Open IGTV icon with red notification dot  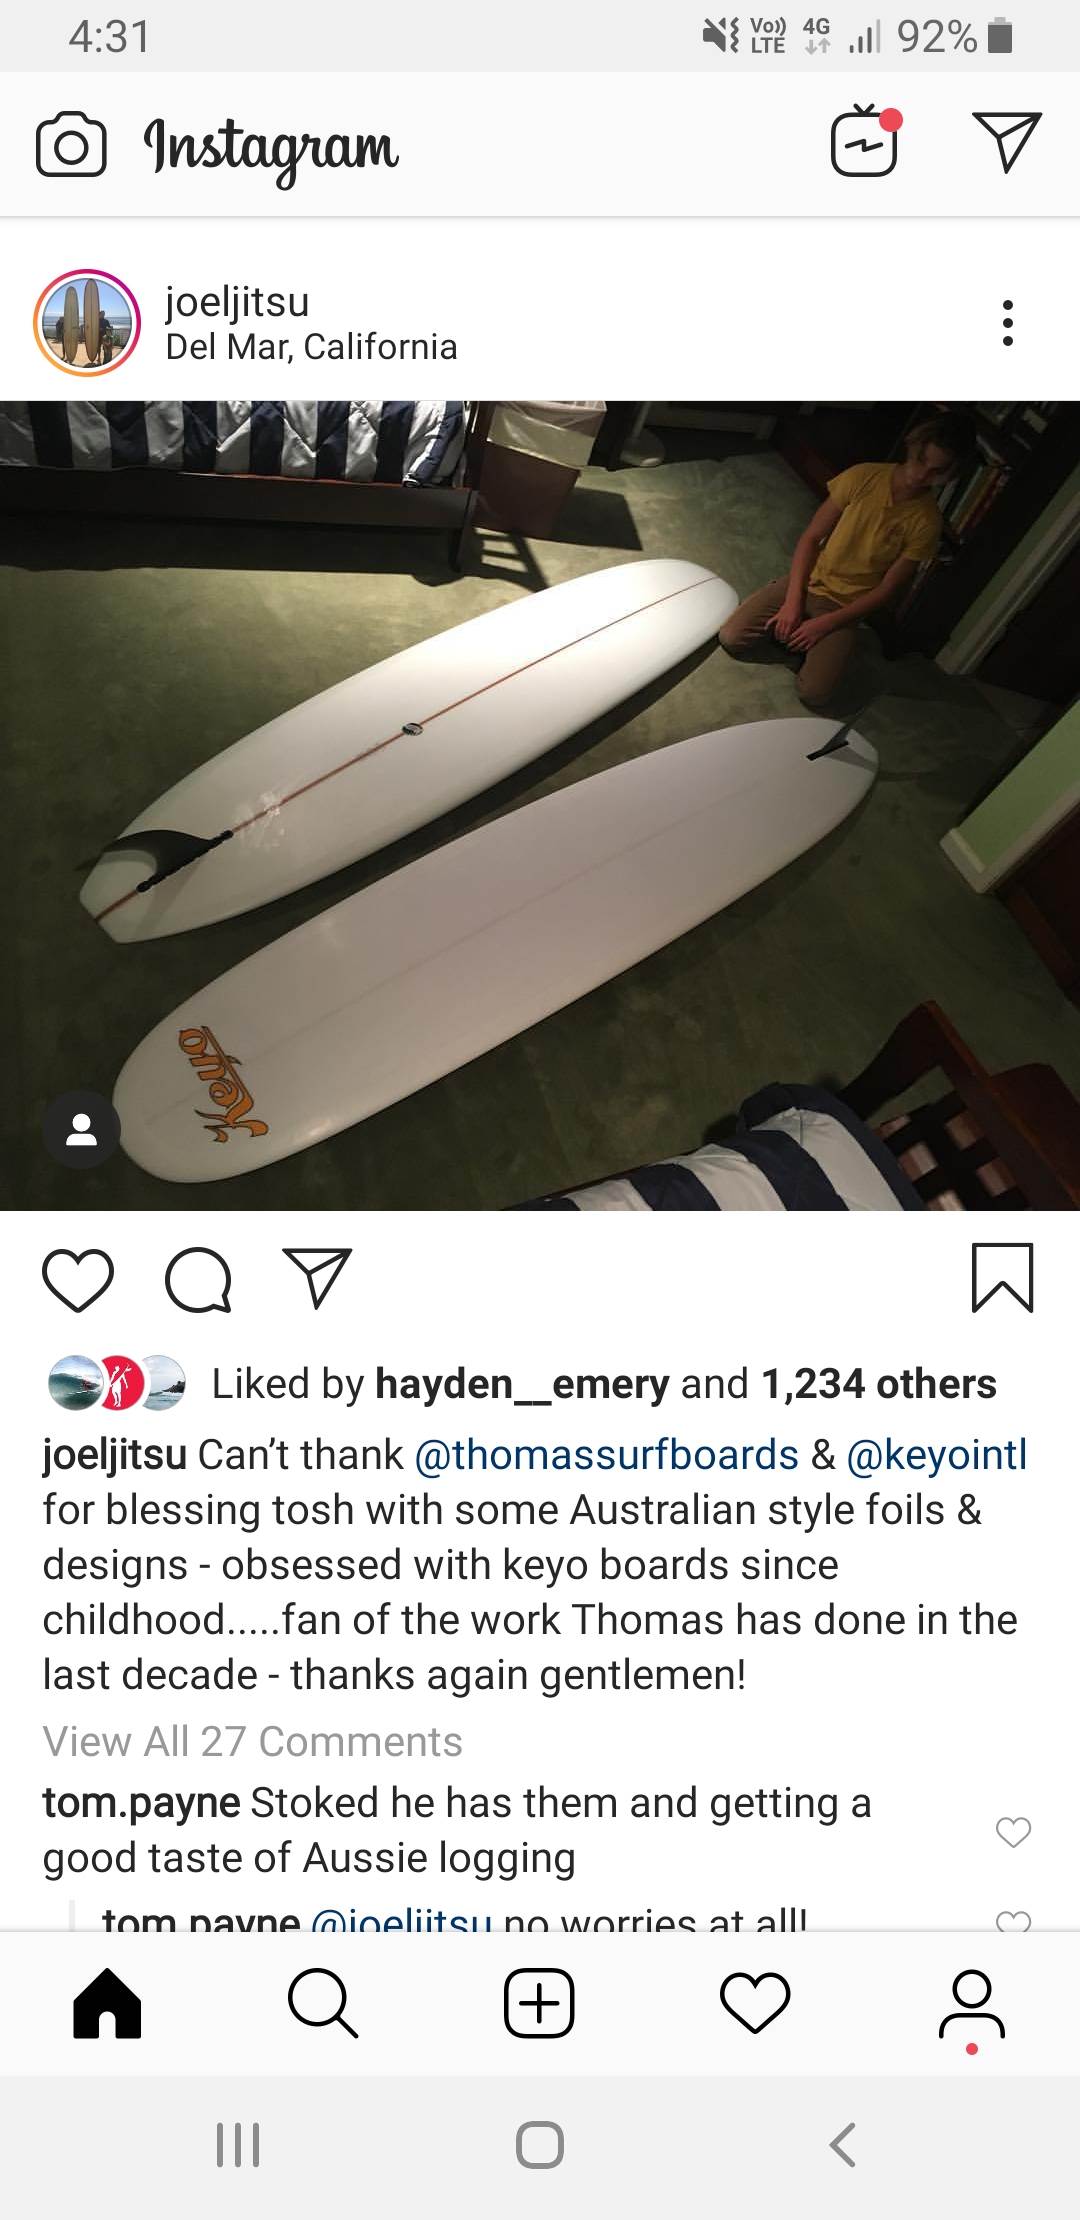866,141
